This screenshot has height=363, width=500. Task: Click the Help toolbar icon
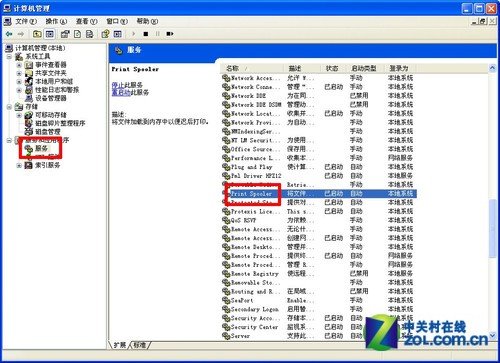[x=105, y=34]
